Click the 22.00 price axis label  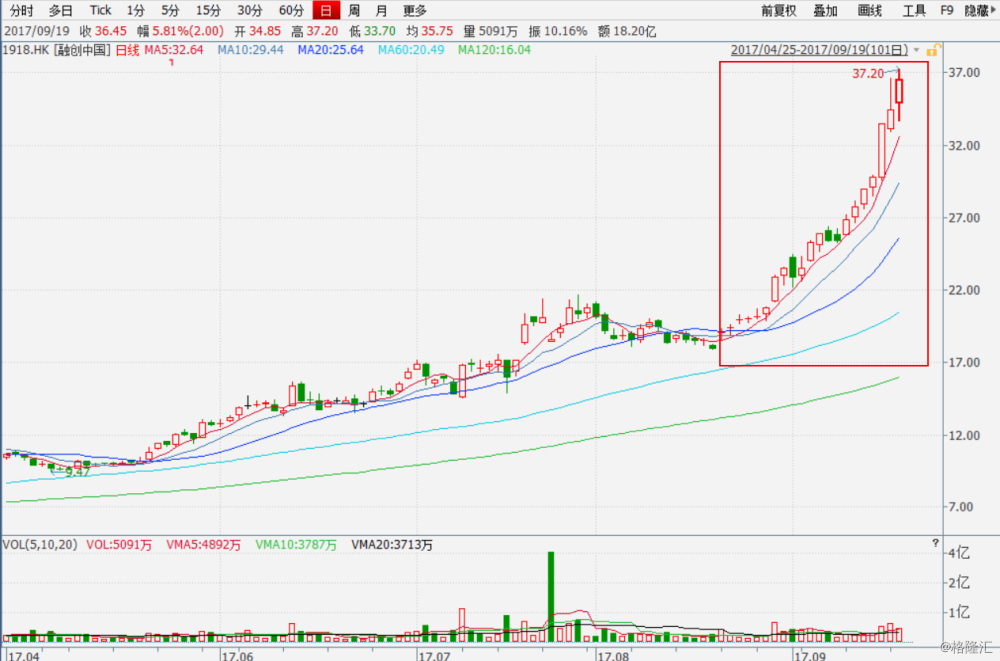[x=964, y=290]
